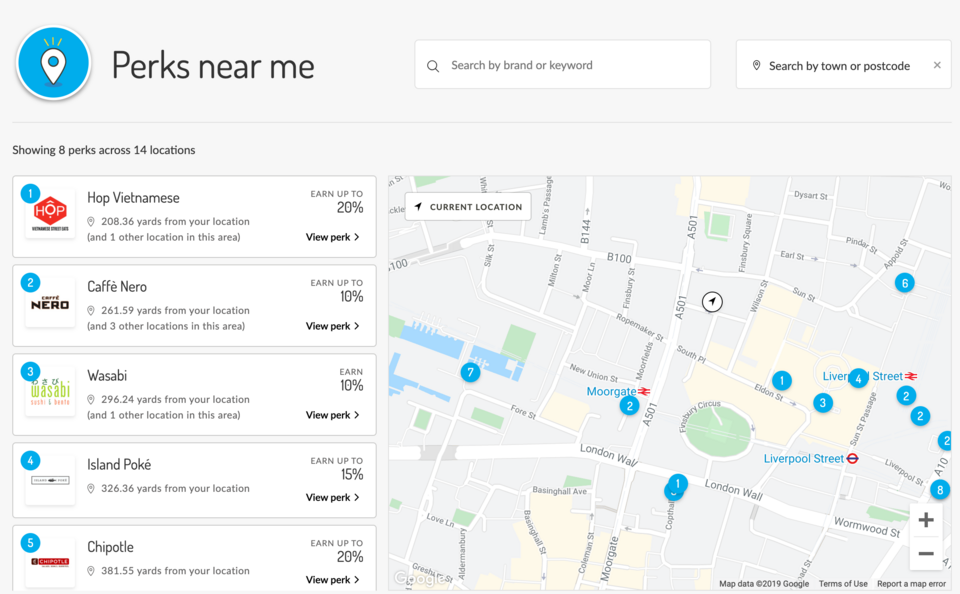Select map marker 1 on Eldon St
The height and width of the screenshot is (594, 960).
coord(781,380)
